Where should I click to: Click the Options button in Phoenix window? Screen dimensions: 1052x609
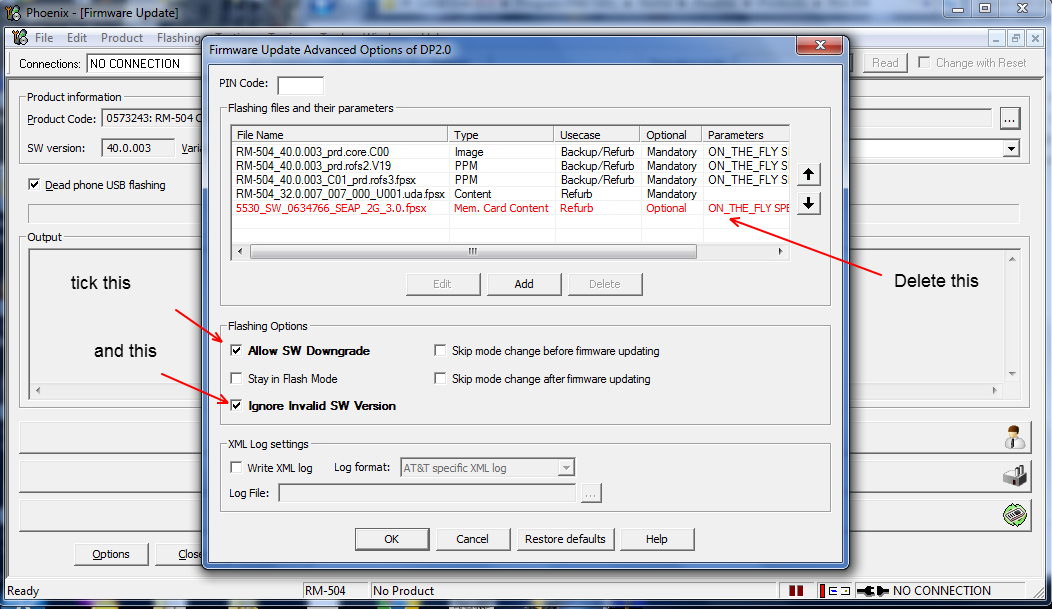pos(111,554)
